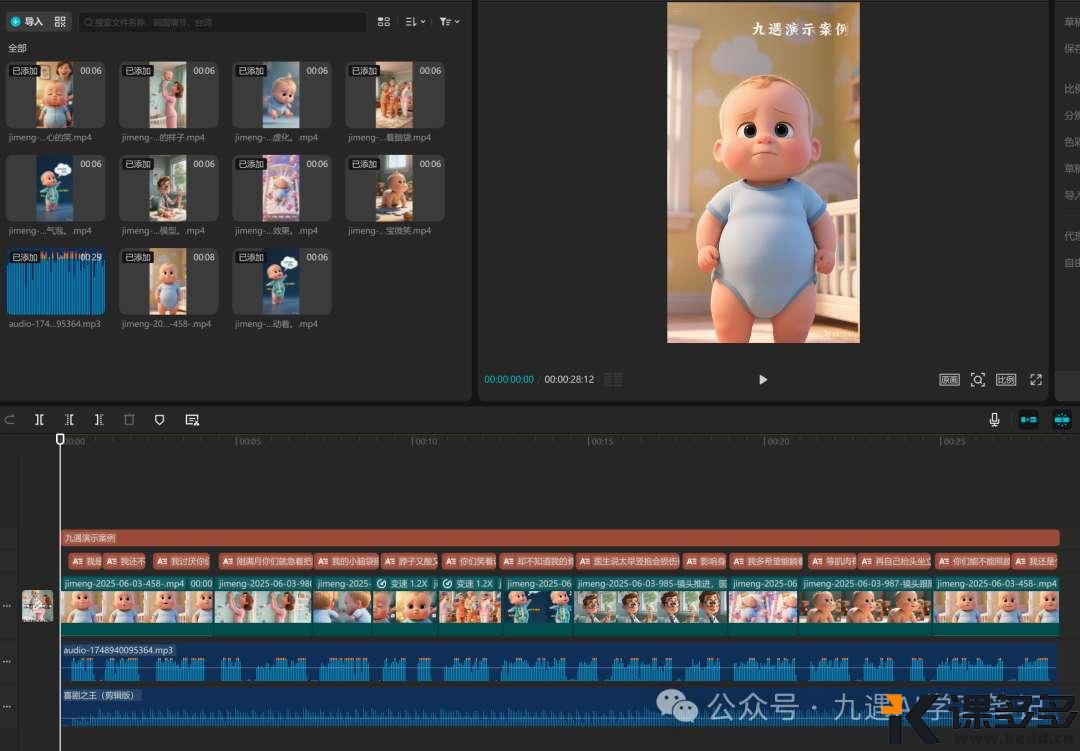Select the audio-1748940095364.mp3 track clip
This screenshot has height=751, width=1080.
pyautogui.click(x=559, y=663)
